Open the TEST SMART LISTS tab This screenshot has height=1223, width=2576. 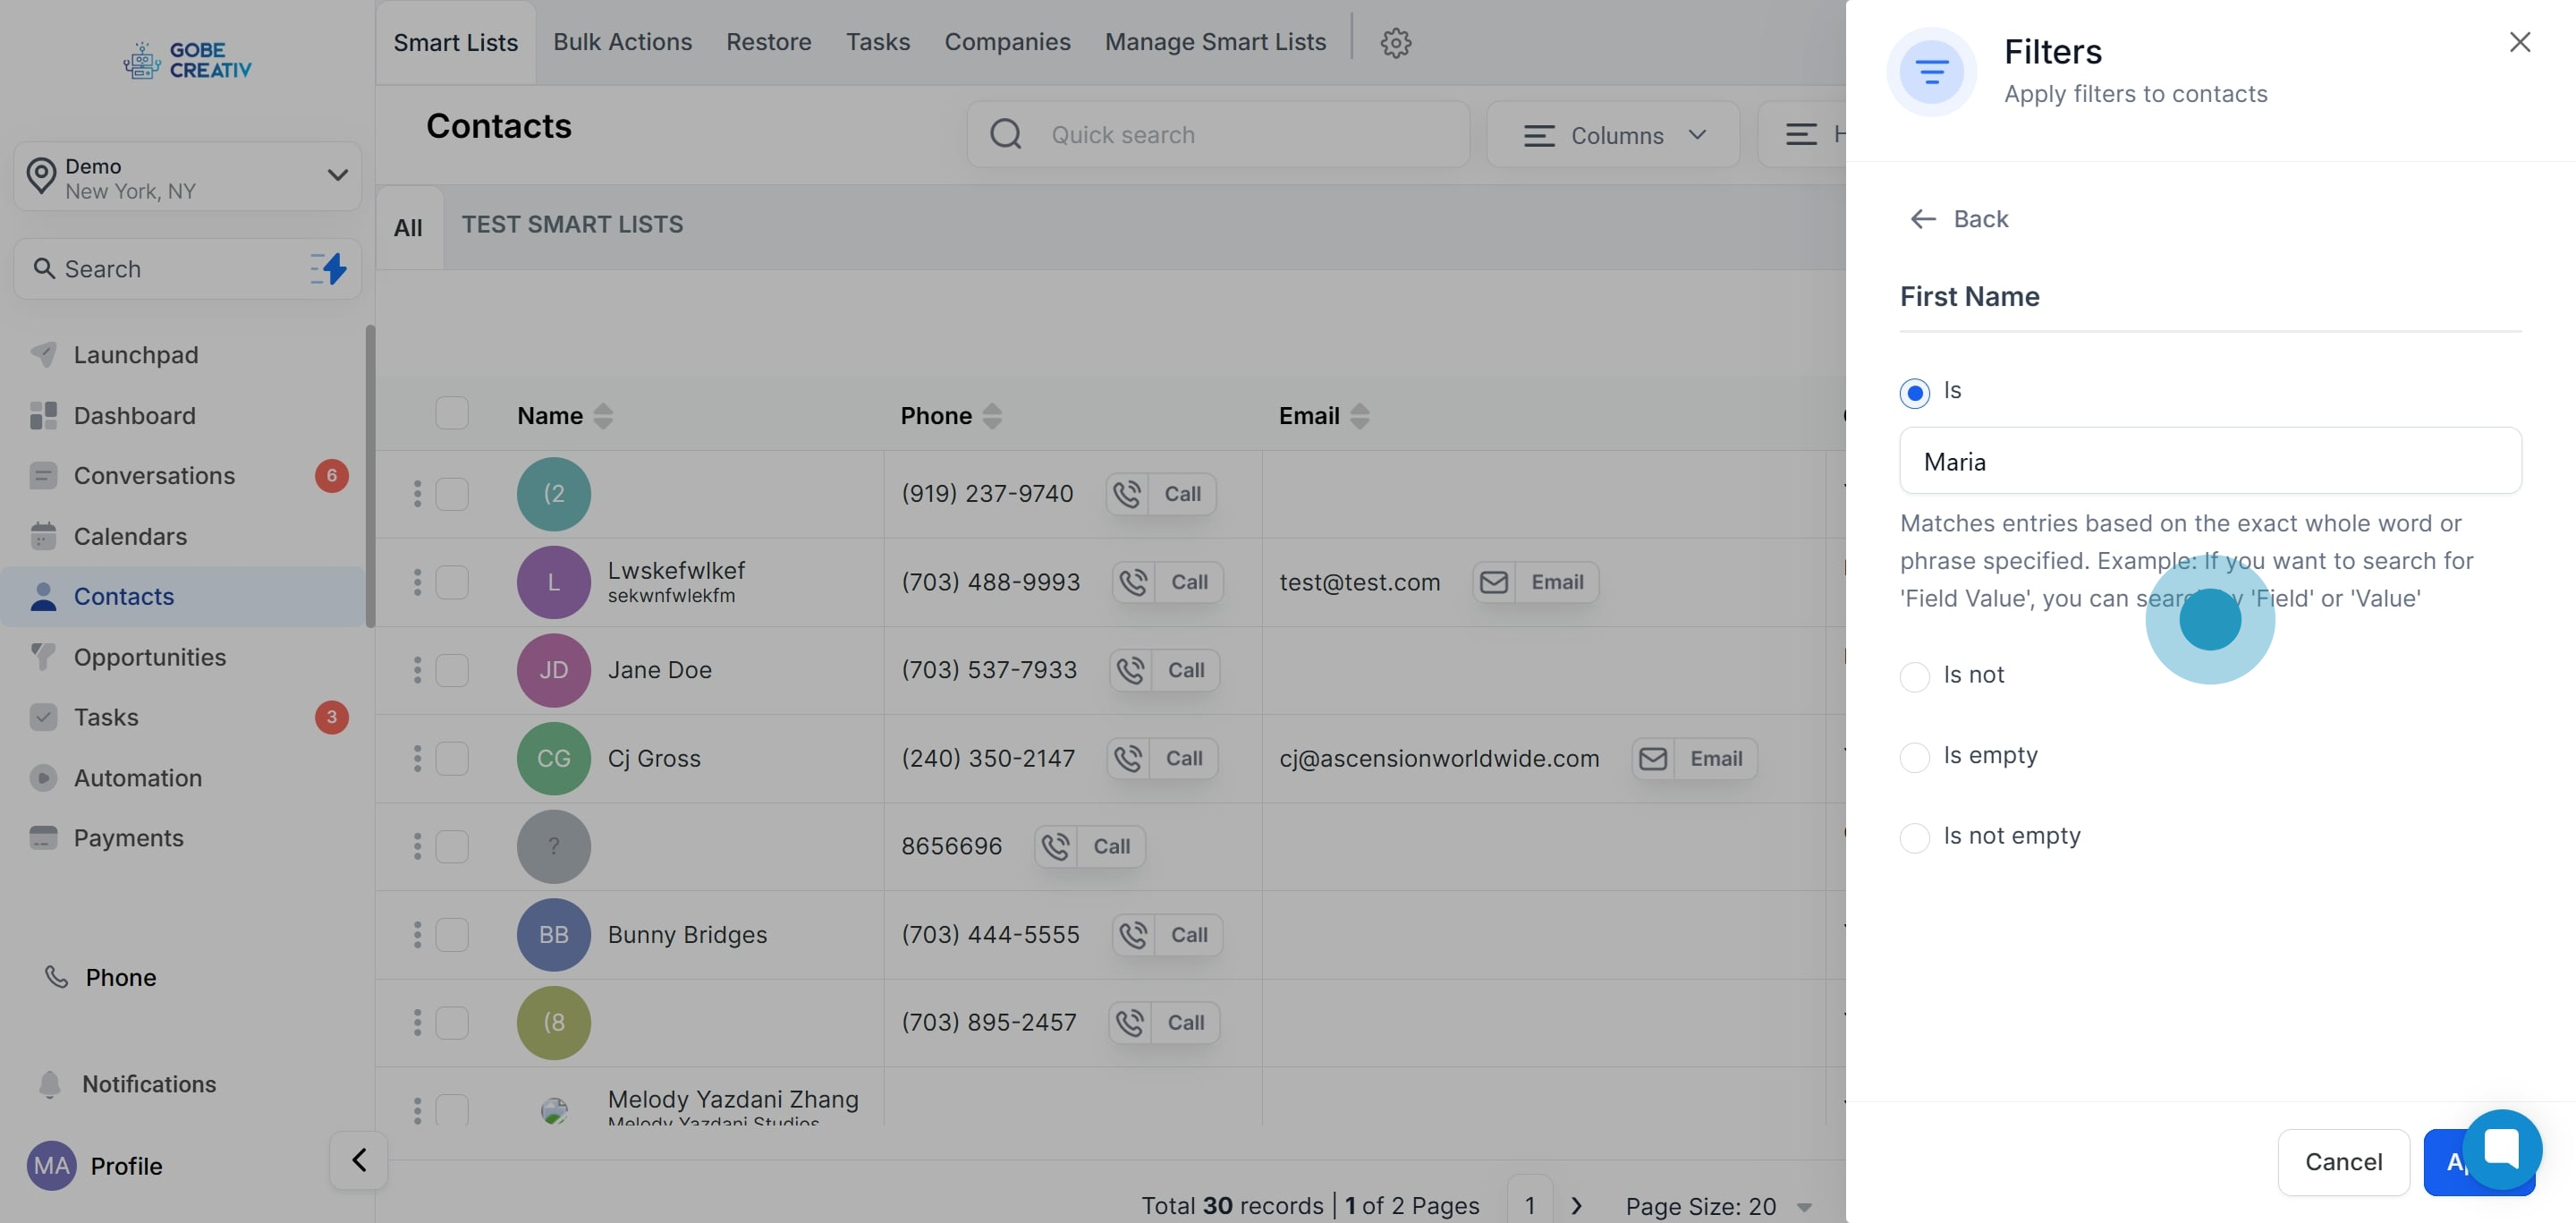(572, 225)
